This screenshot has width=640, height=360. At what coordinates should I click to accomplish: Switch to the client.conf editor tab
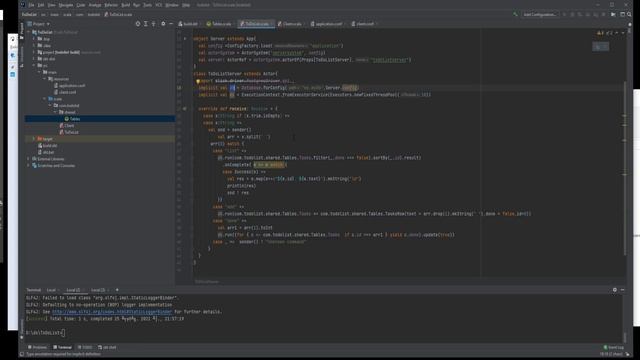(364, 24)
